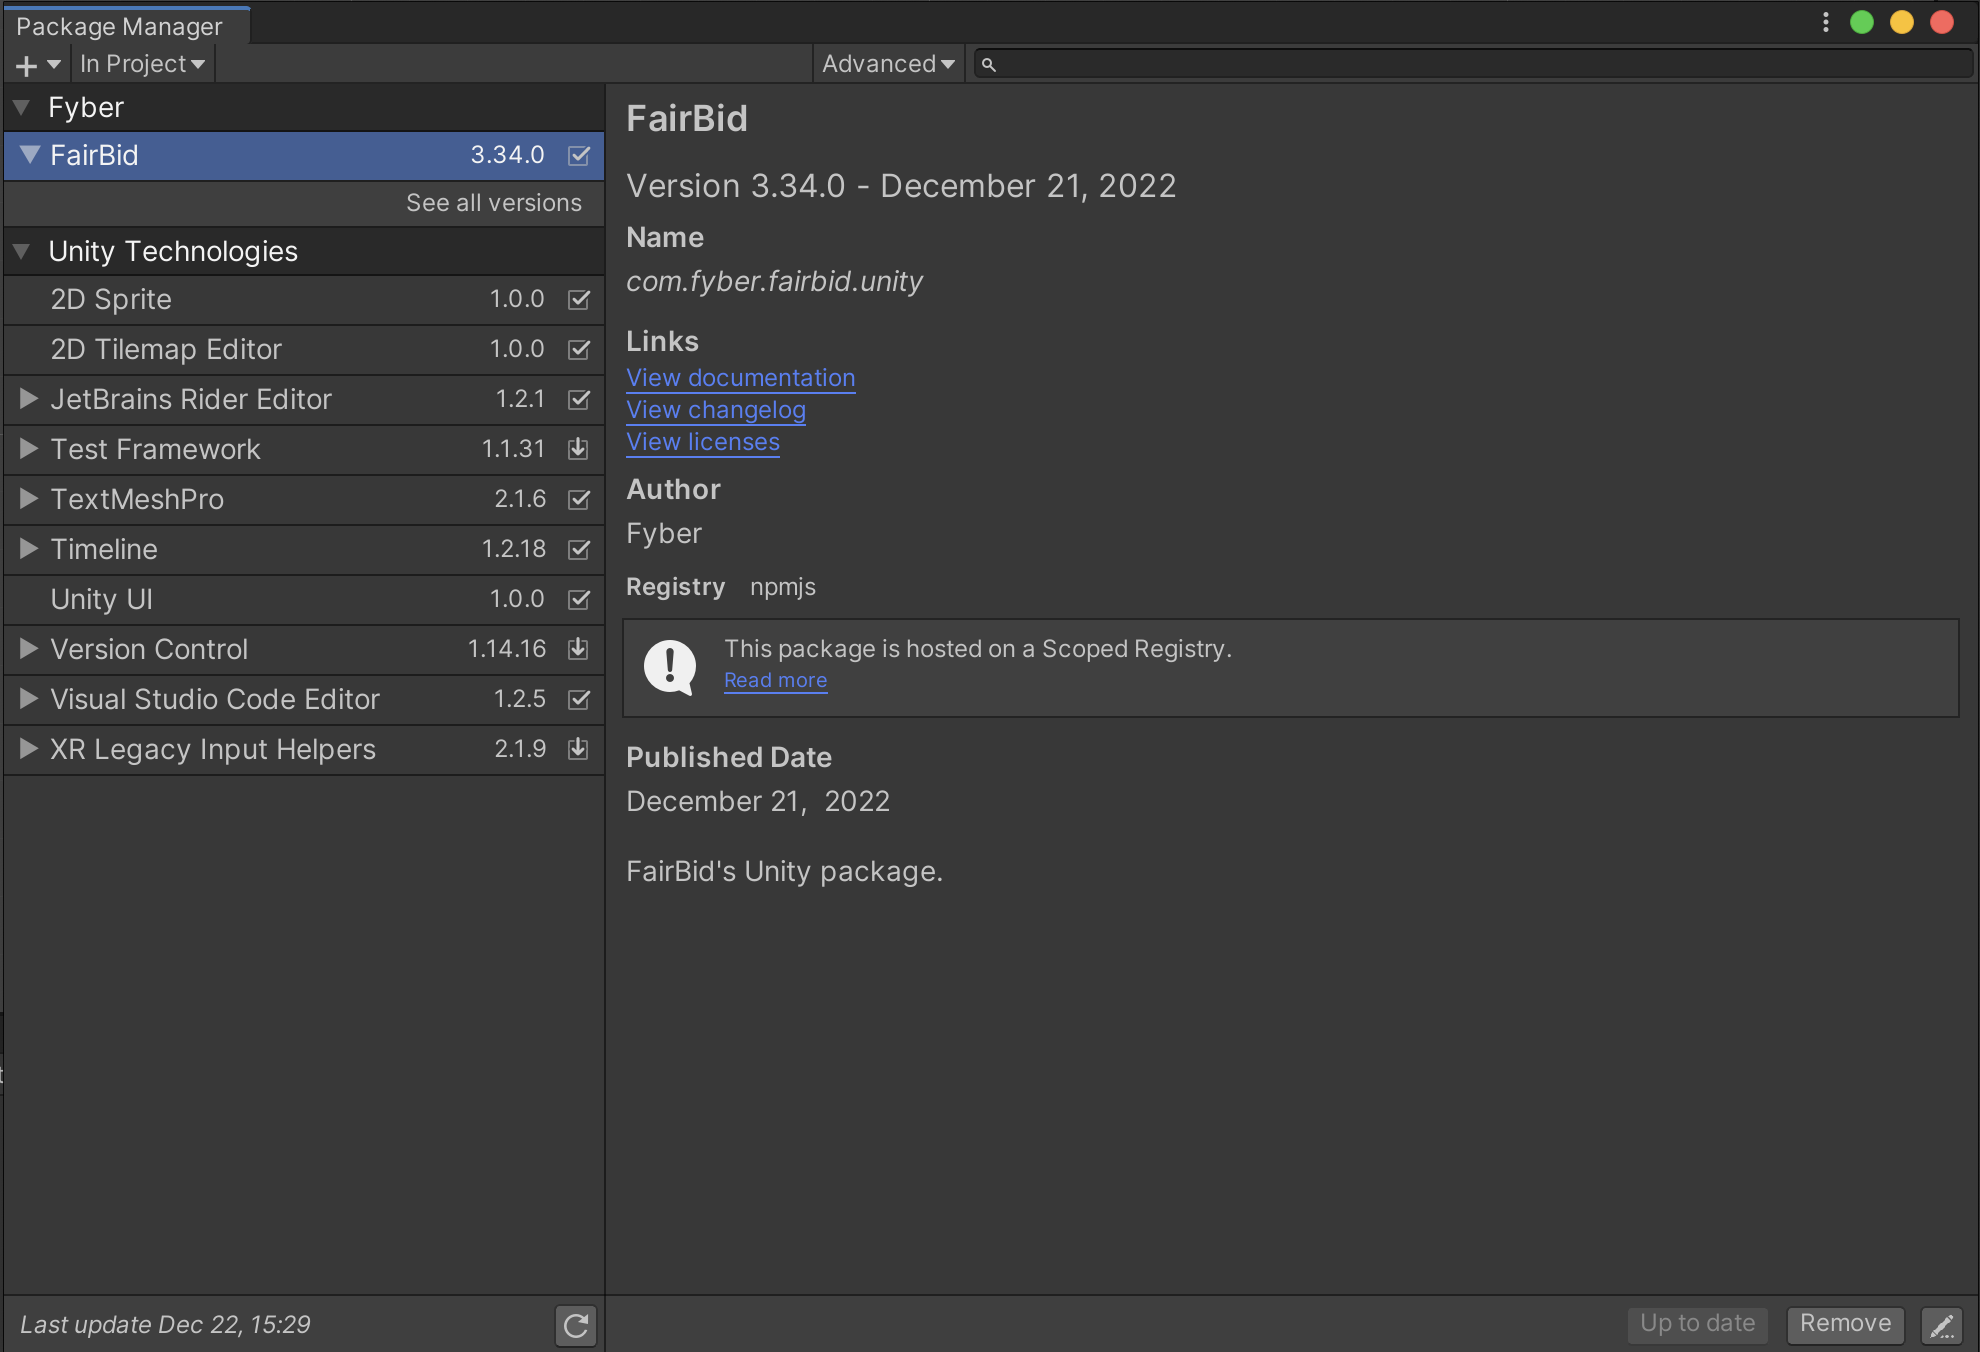Image resolution: width=1980 pixels, height=1352 pixels.
Task: Click the com.fyber.fairbid.unity package name
Action: [774, 282]
